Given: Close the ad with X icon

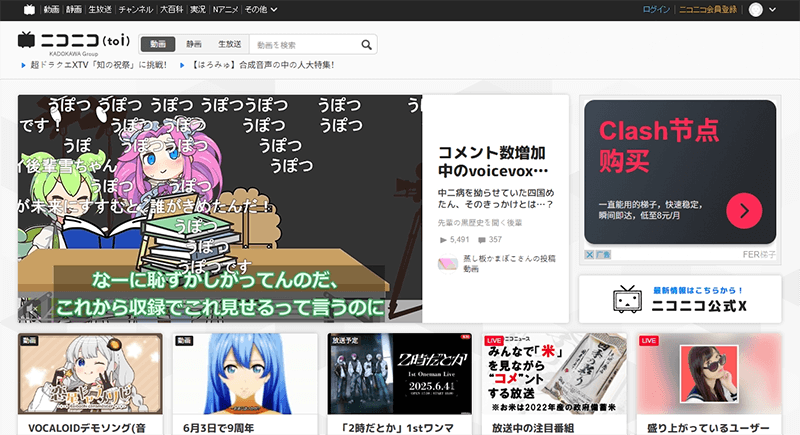Looking at the screenshot, I should tap(589, 254).
